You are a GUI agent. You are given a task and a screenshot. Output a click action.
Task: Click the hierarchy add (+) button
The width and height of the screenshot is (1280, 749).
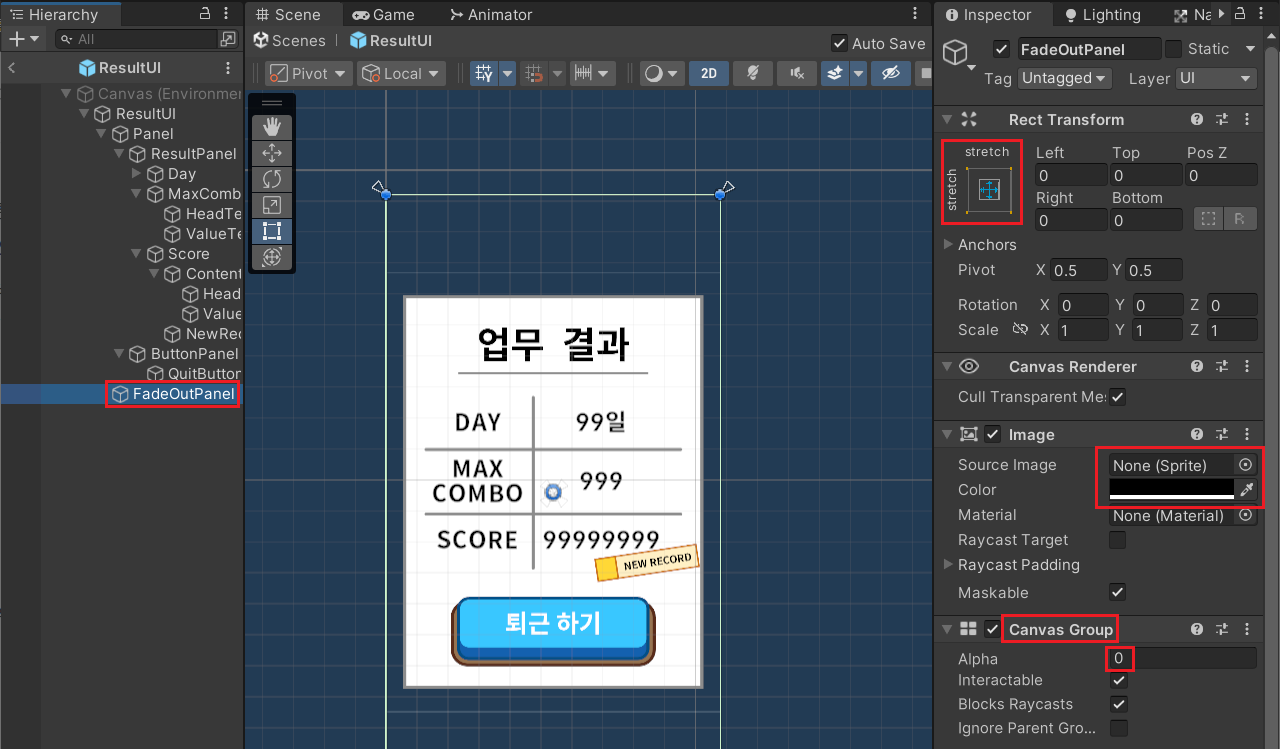25,39
